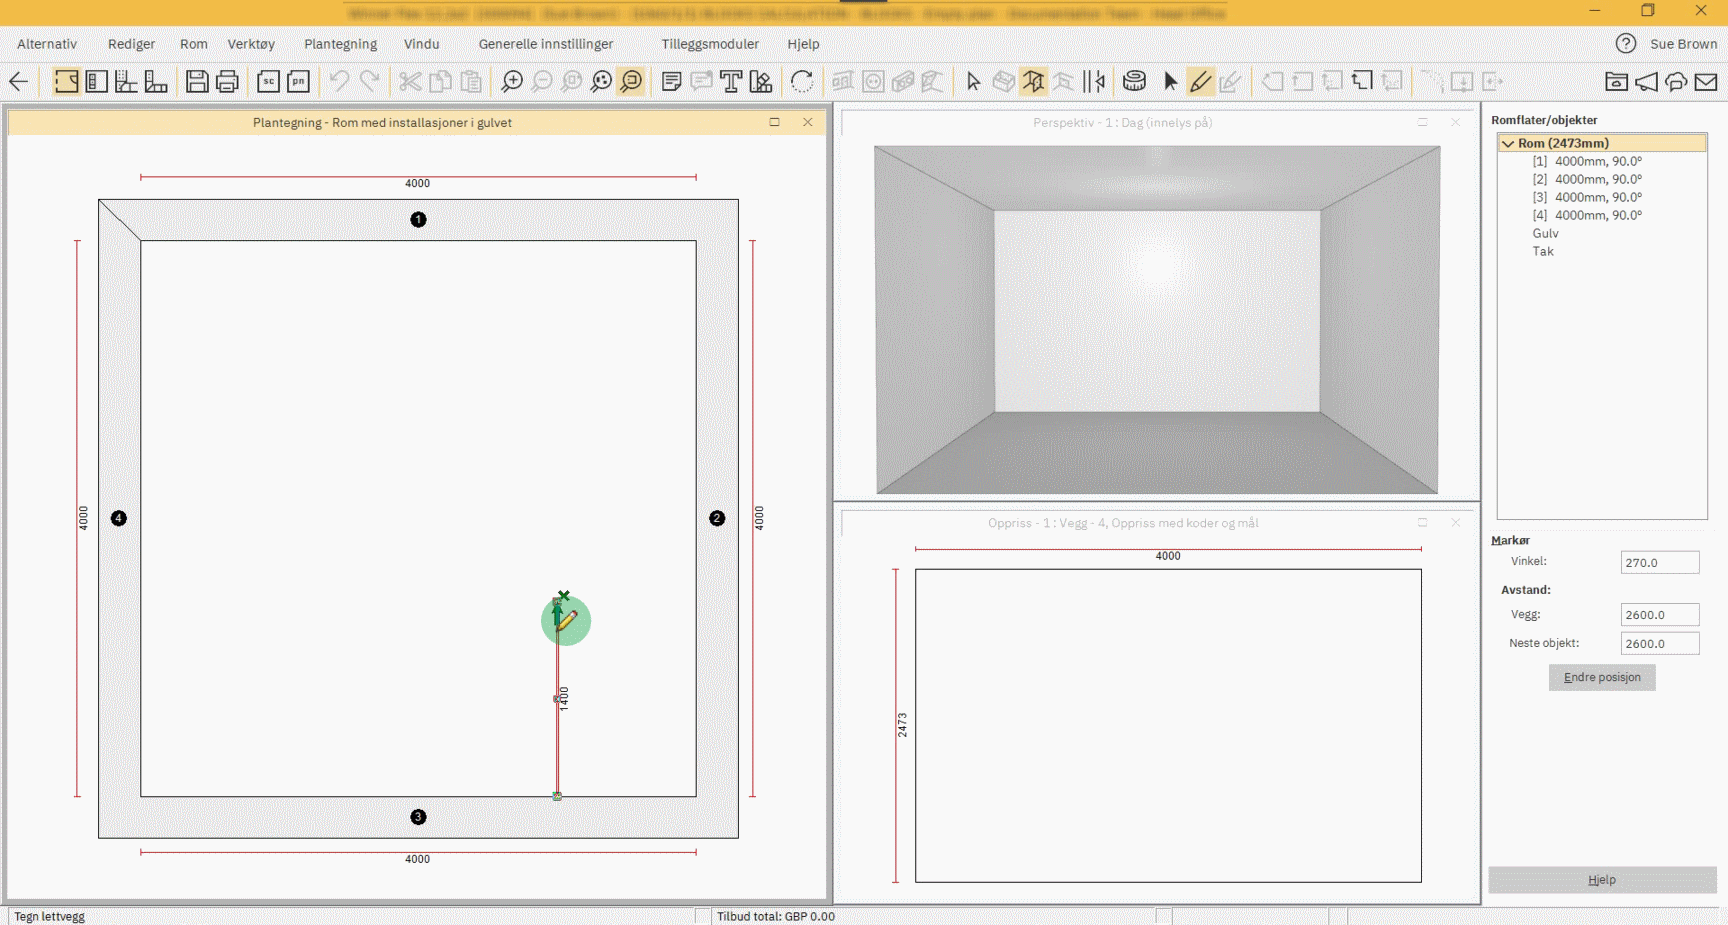Image resolution: width=1728 pixels, height=925 pixels.
Task: Click the Vinkel input field
Action: pos(1658,563)
